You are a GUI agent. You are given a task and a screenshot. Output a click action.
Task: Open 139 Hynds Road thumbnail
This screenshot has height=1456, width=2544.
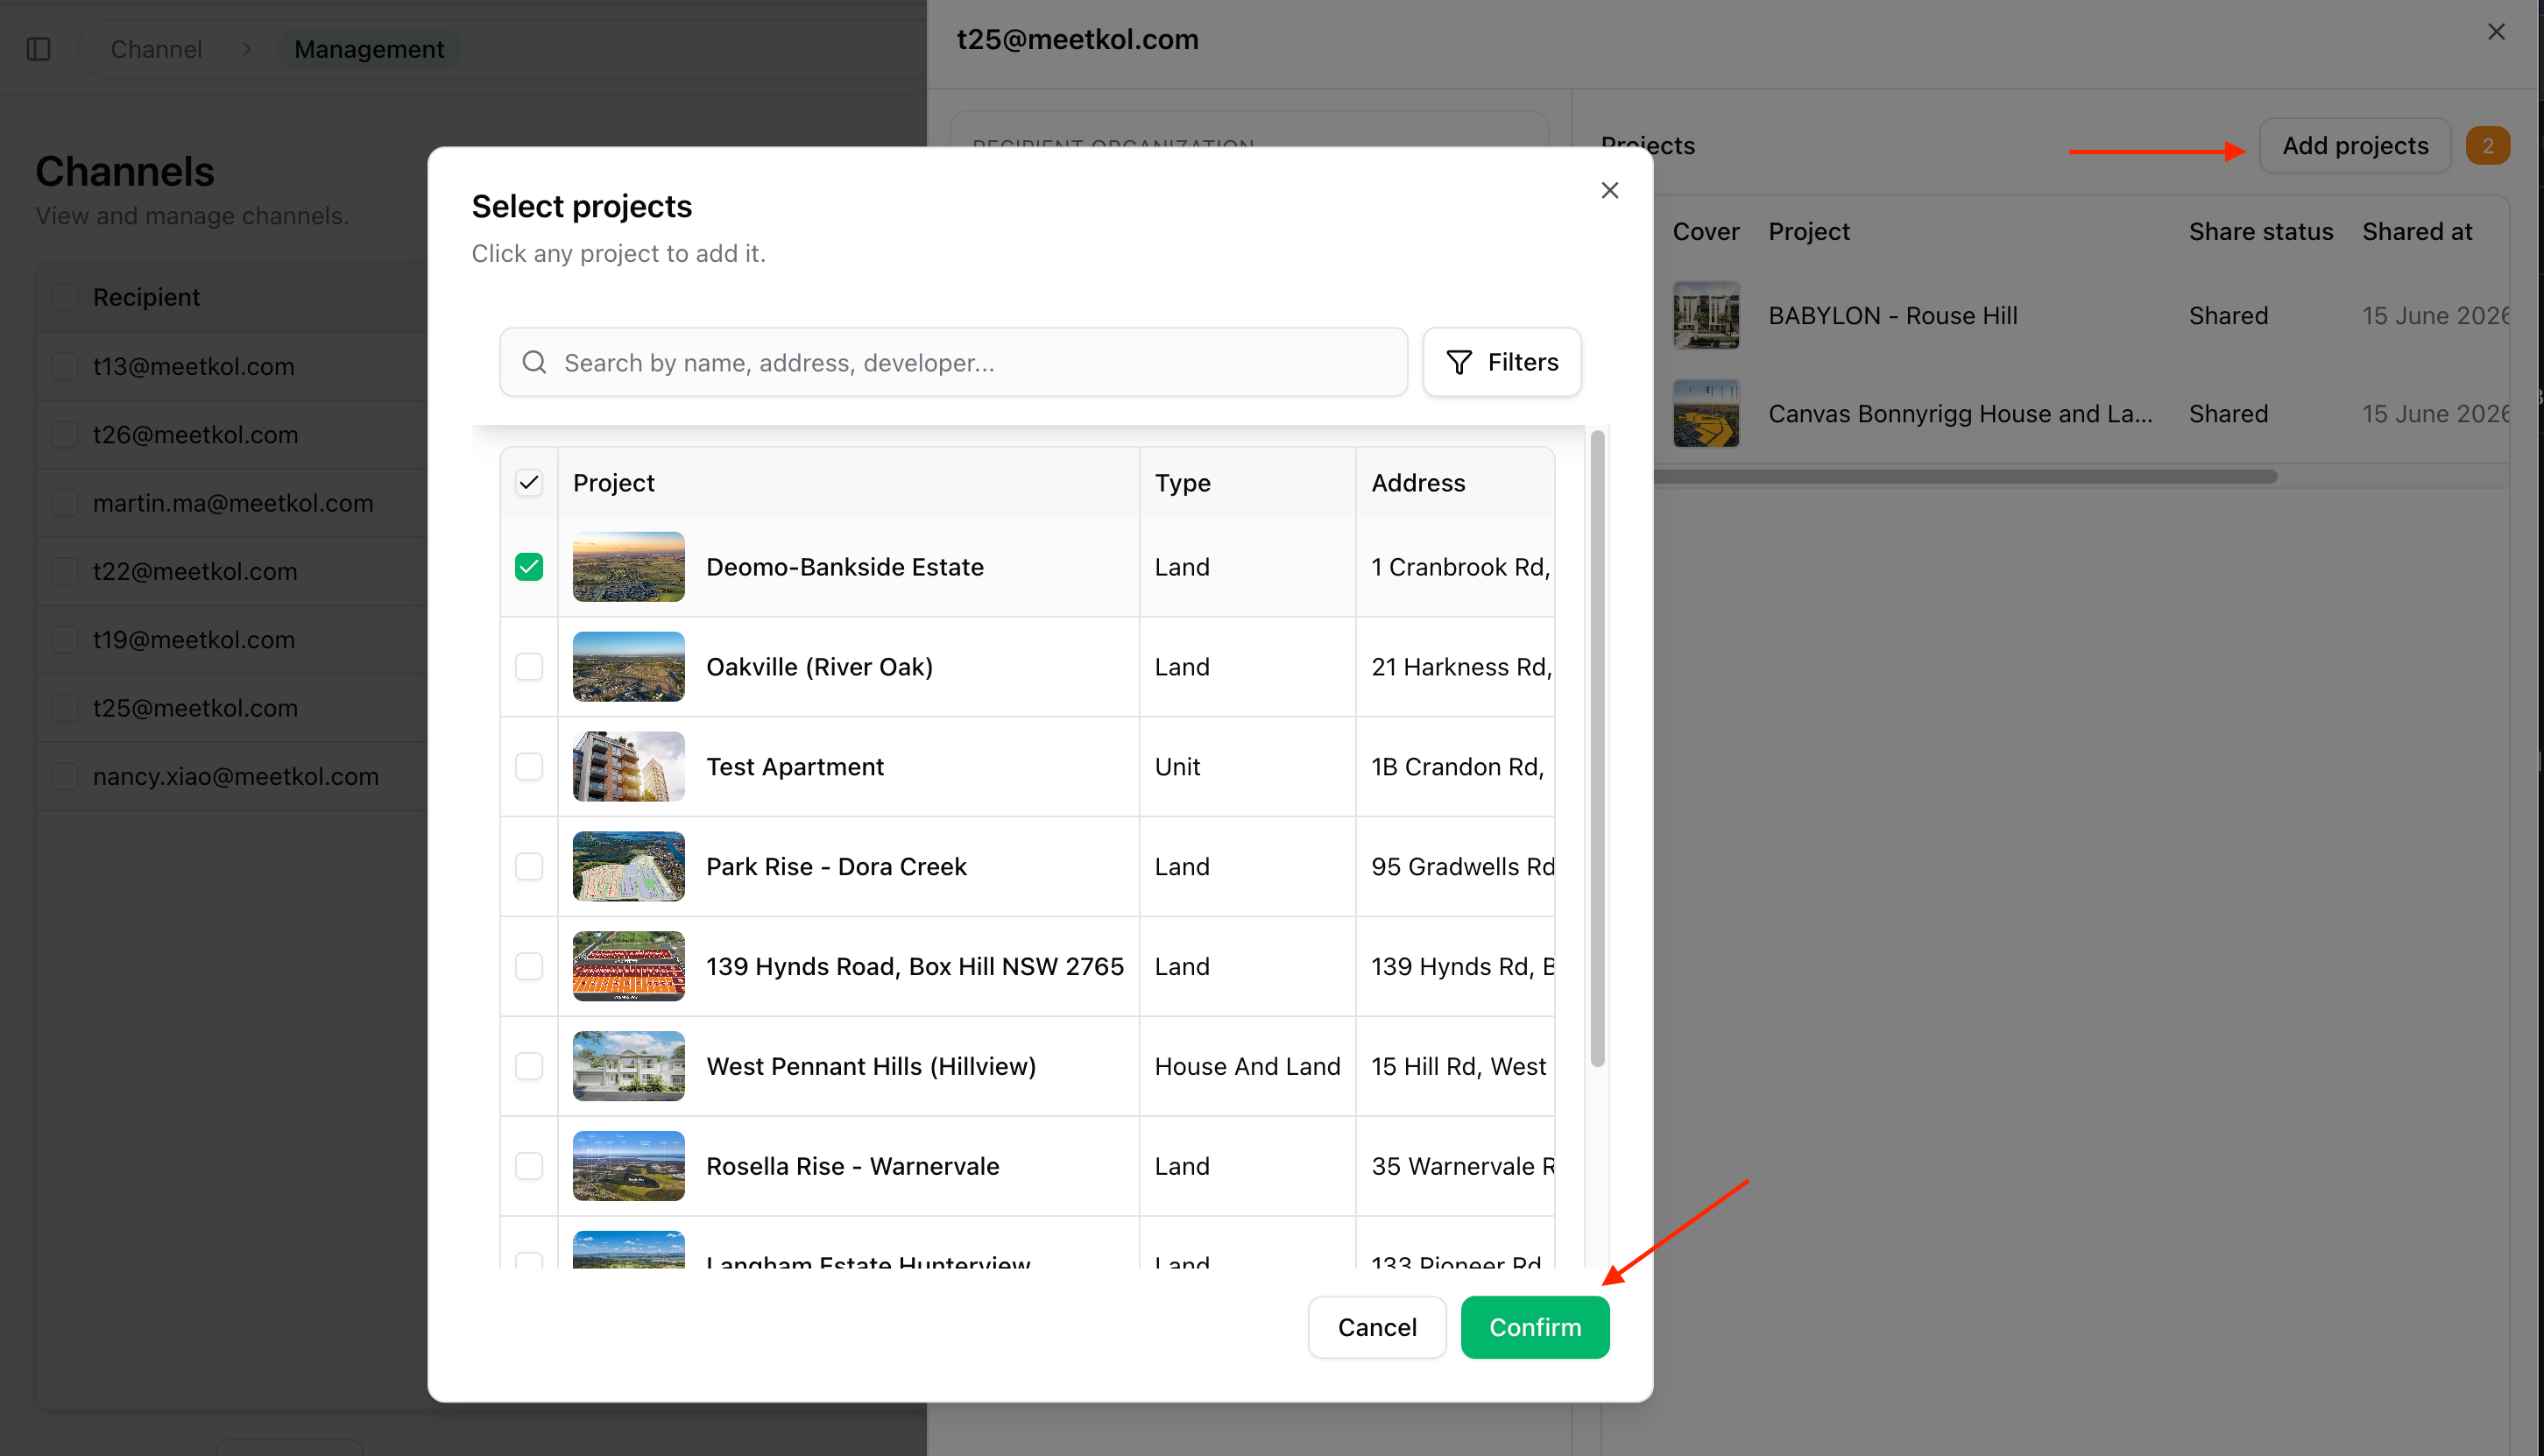[x=629, y=967]
